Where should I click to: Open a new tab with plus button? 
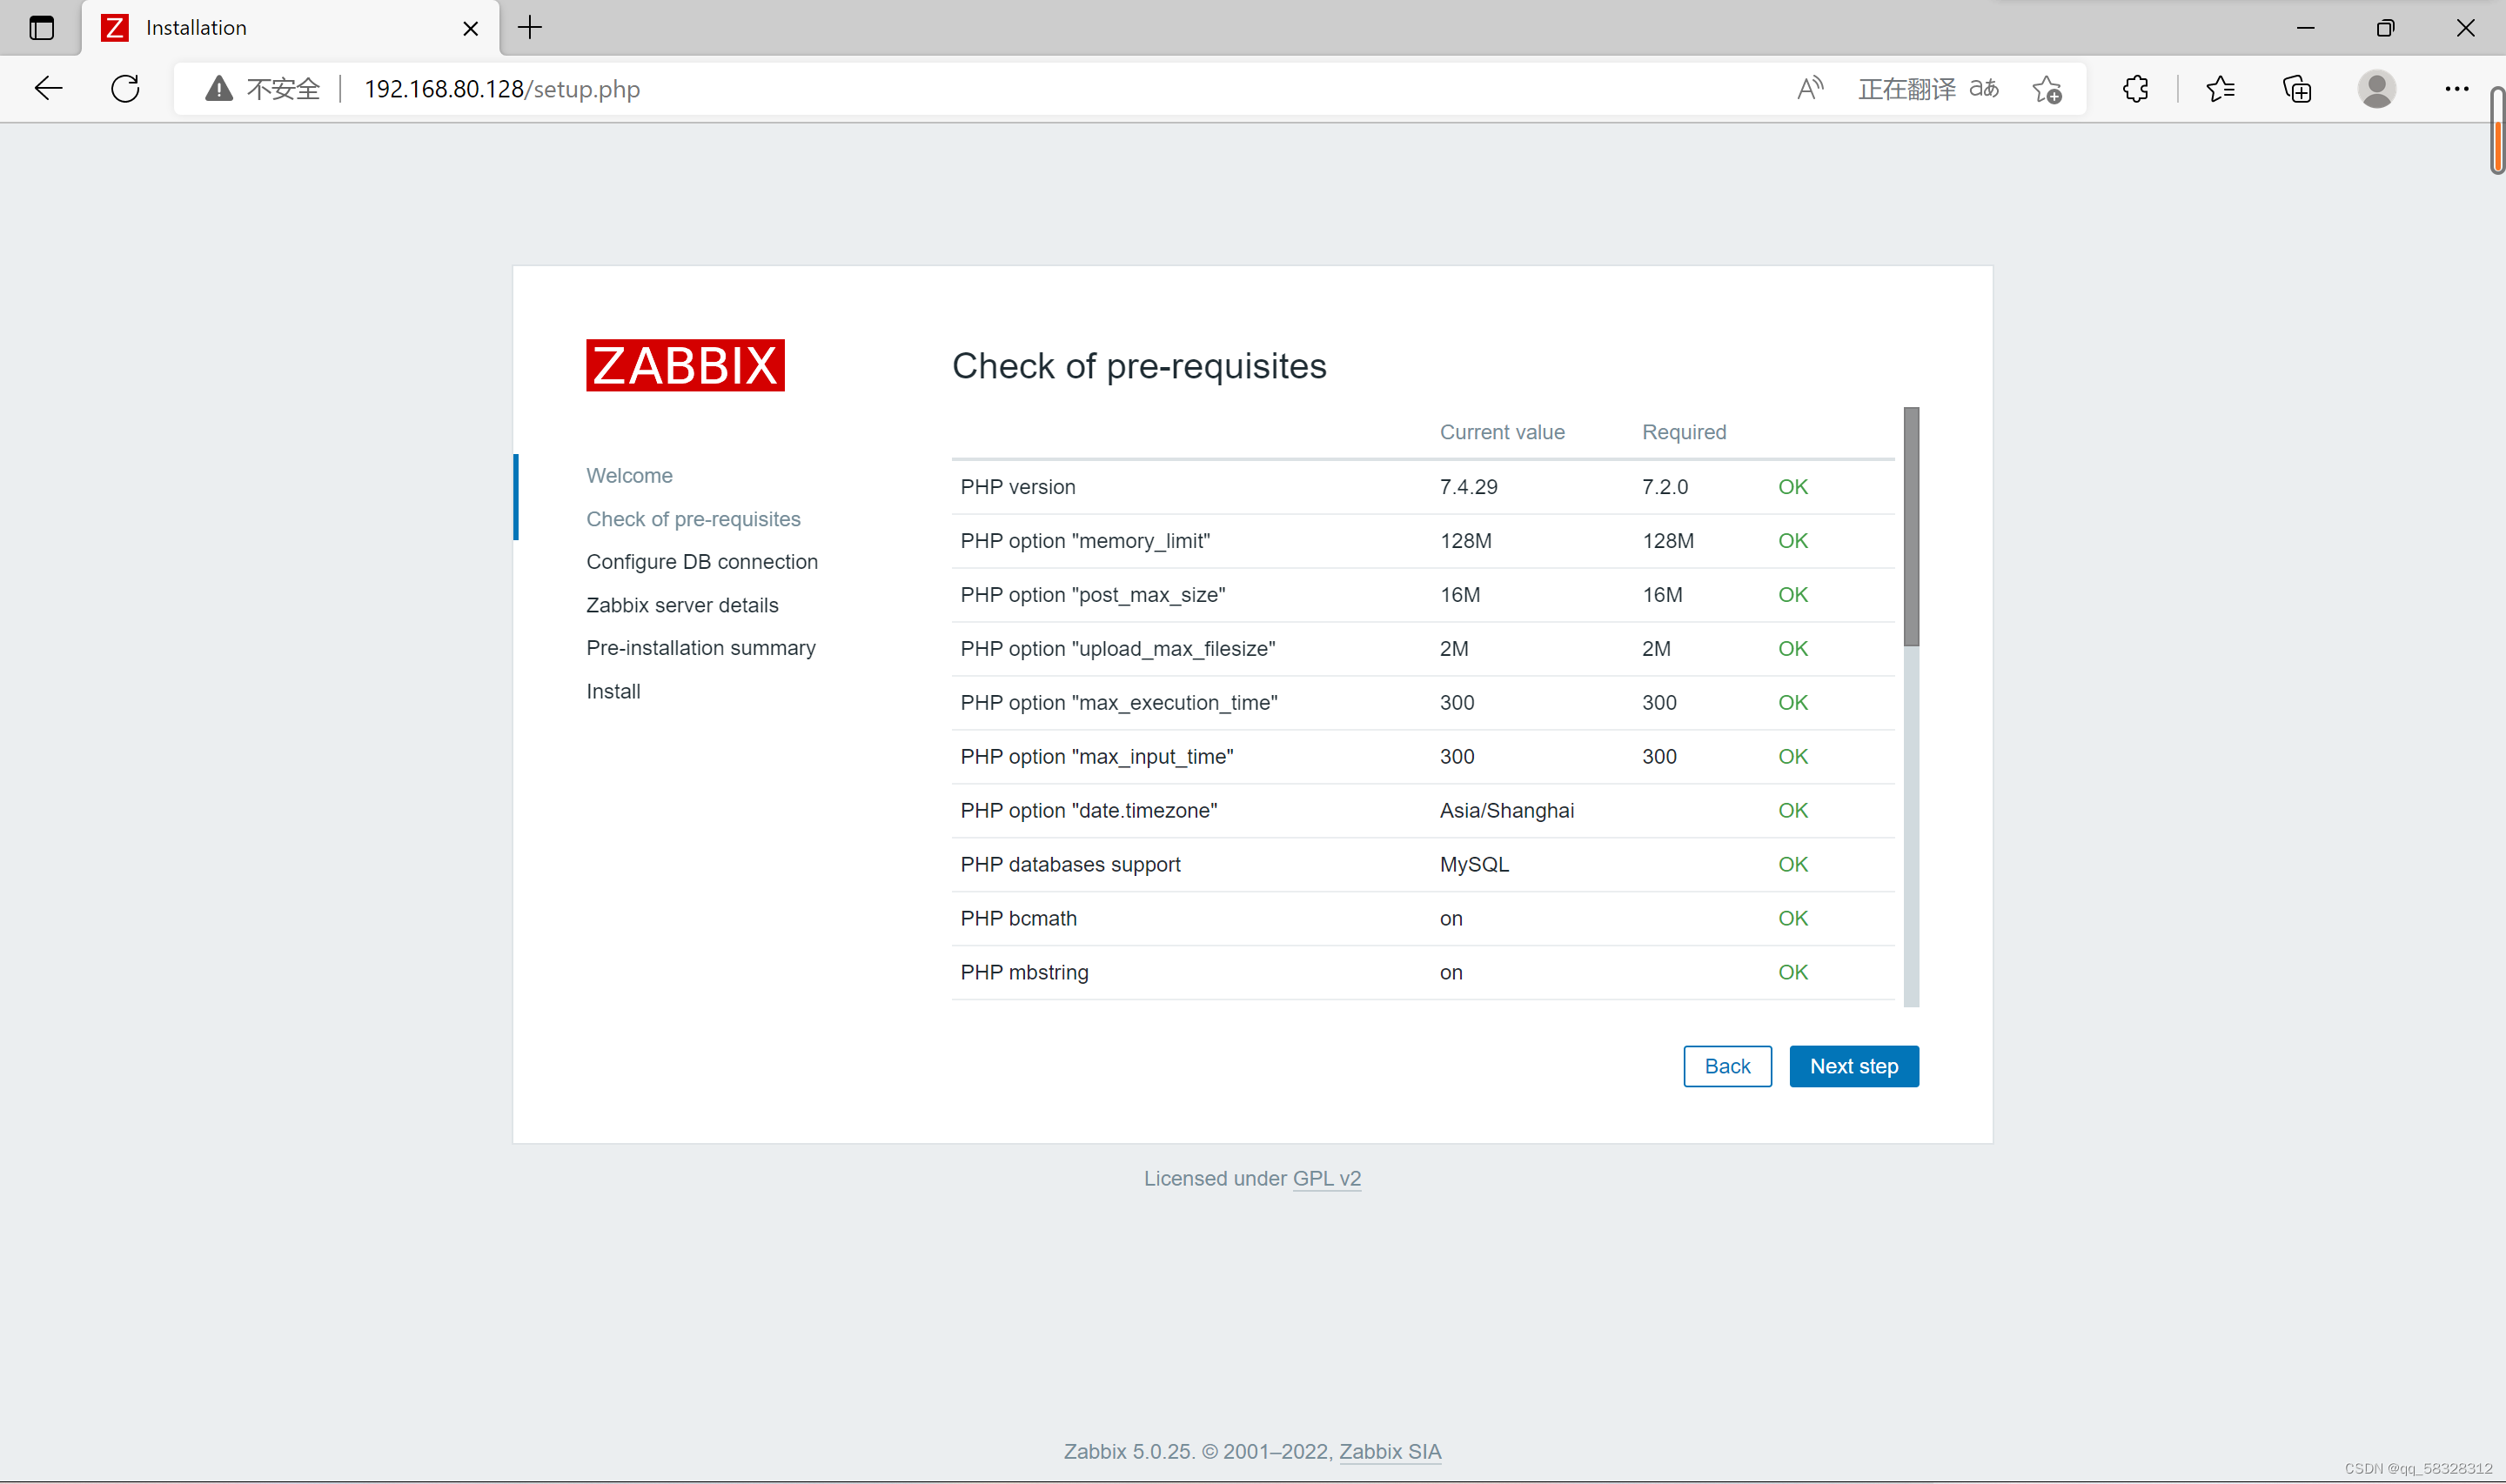[x=530, y=28]
